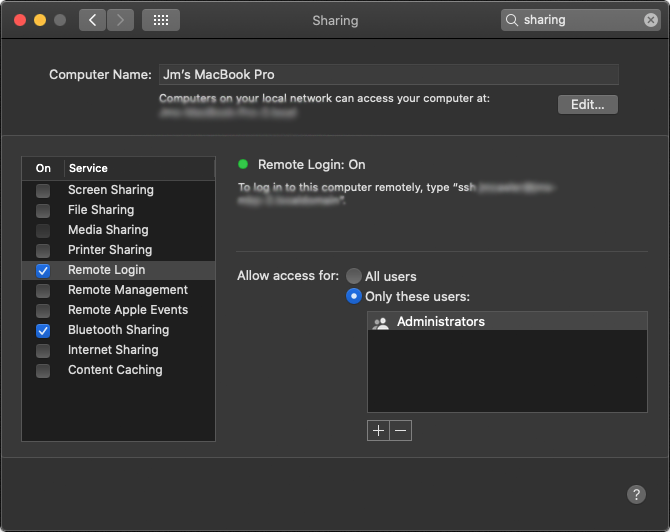Select the Remote Login service row
The width and height of the screenshot is (670, 532).
[x=118, y=270]
